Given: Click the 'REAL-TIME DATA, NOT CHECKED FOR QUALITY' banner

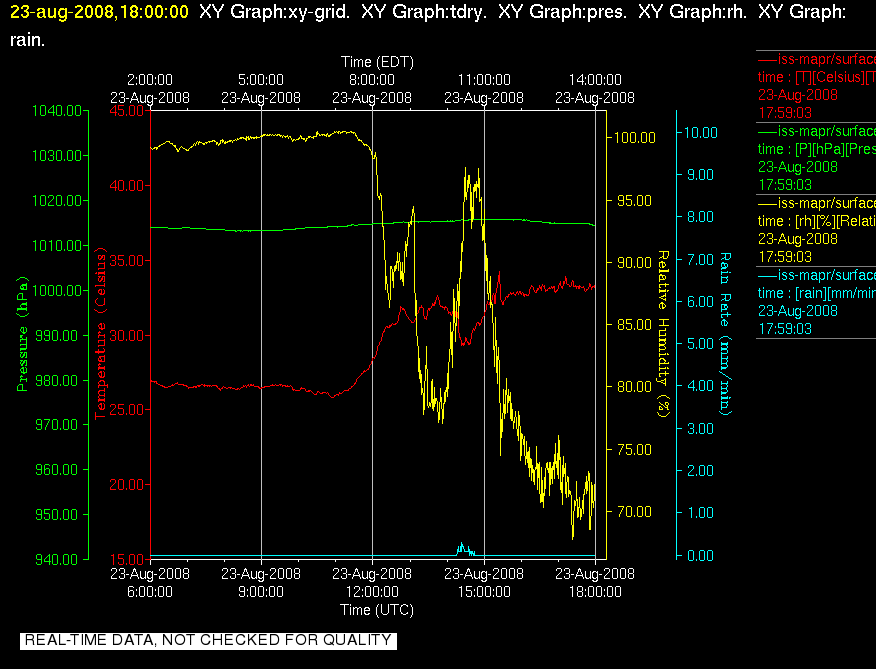Looking at the screenshot, I should (208, 640).
